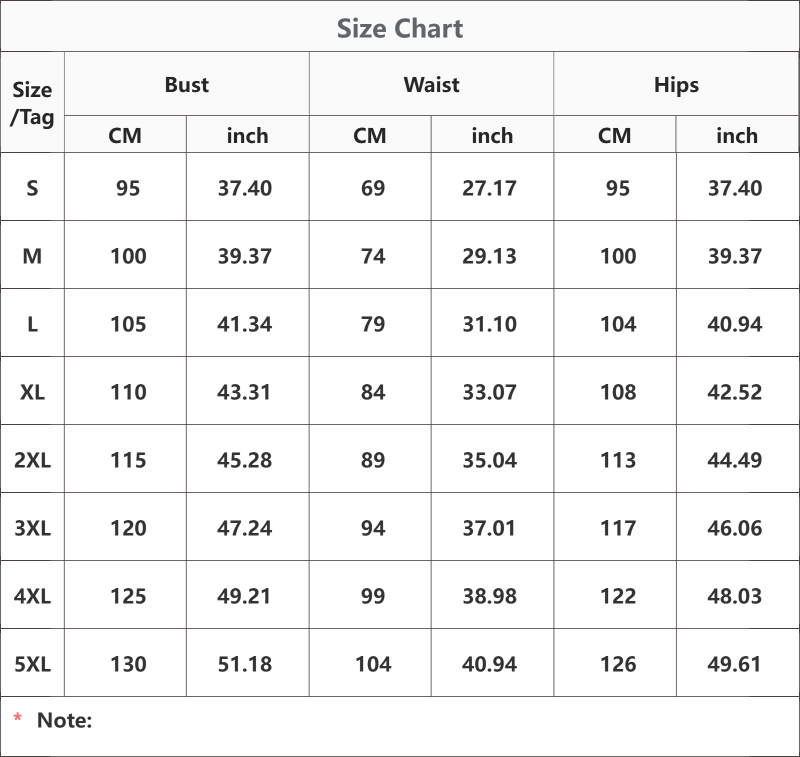800x757 pixels.
Task: Click hips value 48.03 inch for 4XL
Action: (735, 596)
